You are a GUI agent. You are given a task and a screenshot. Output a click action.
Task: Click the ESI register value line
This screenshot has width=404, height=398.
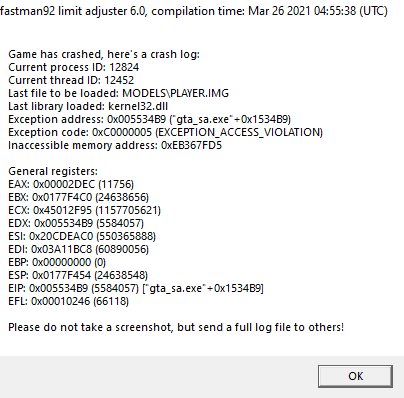click(82, 236)
